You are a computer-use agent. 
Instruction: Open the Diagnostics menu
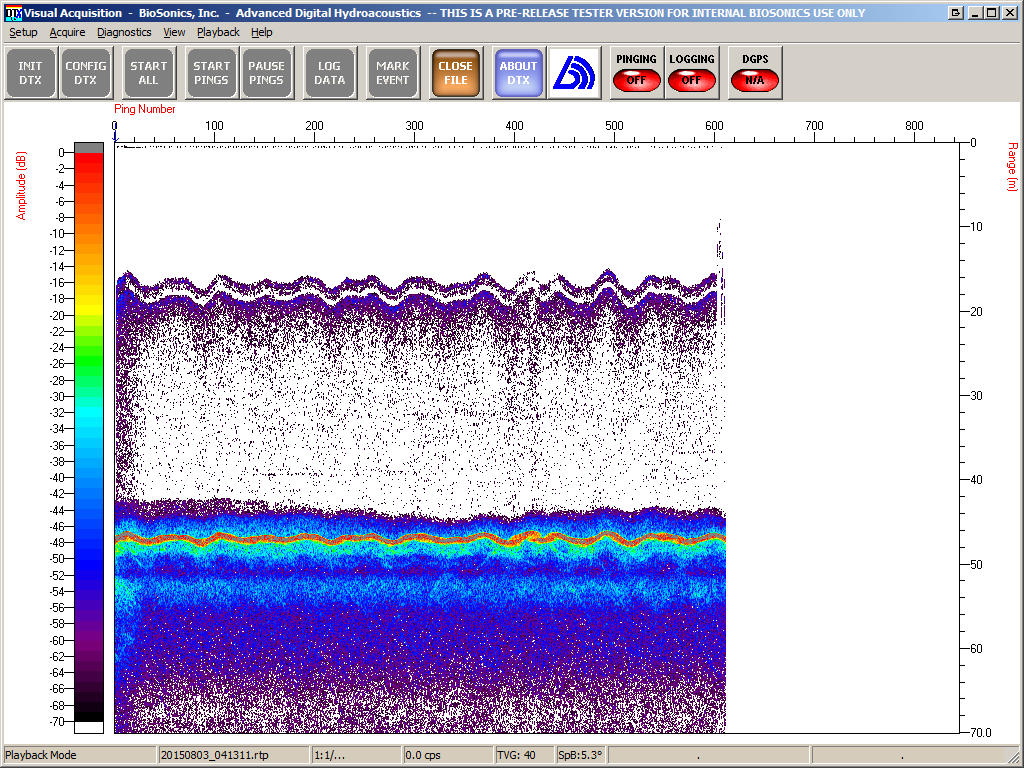point(124,32)
